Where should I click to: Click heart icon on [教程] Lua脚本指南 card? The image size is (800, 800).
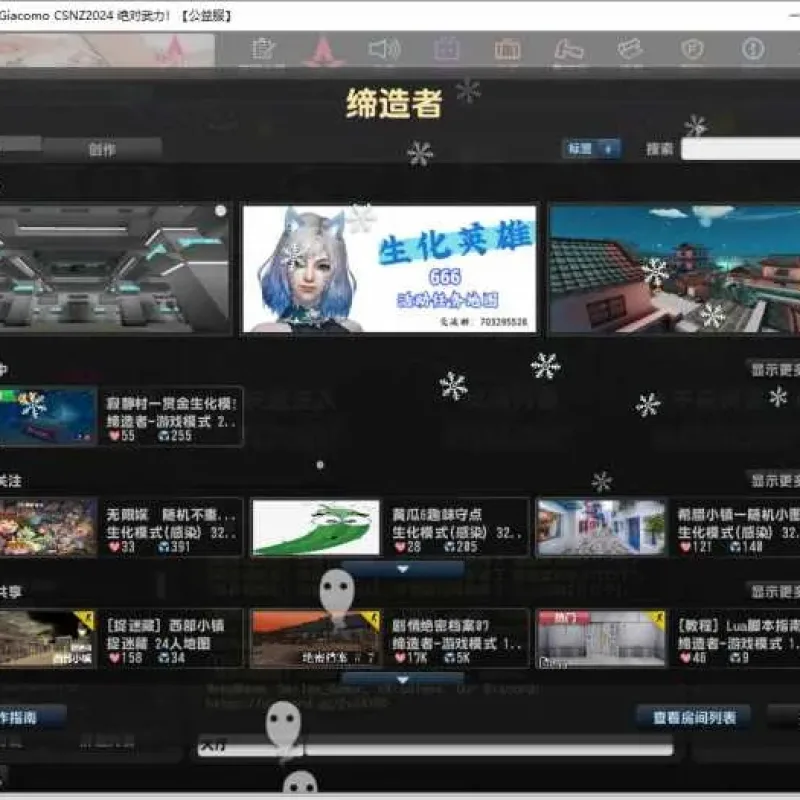point(685,658)
